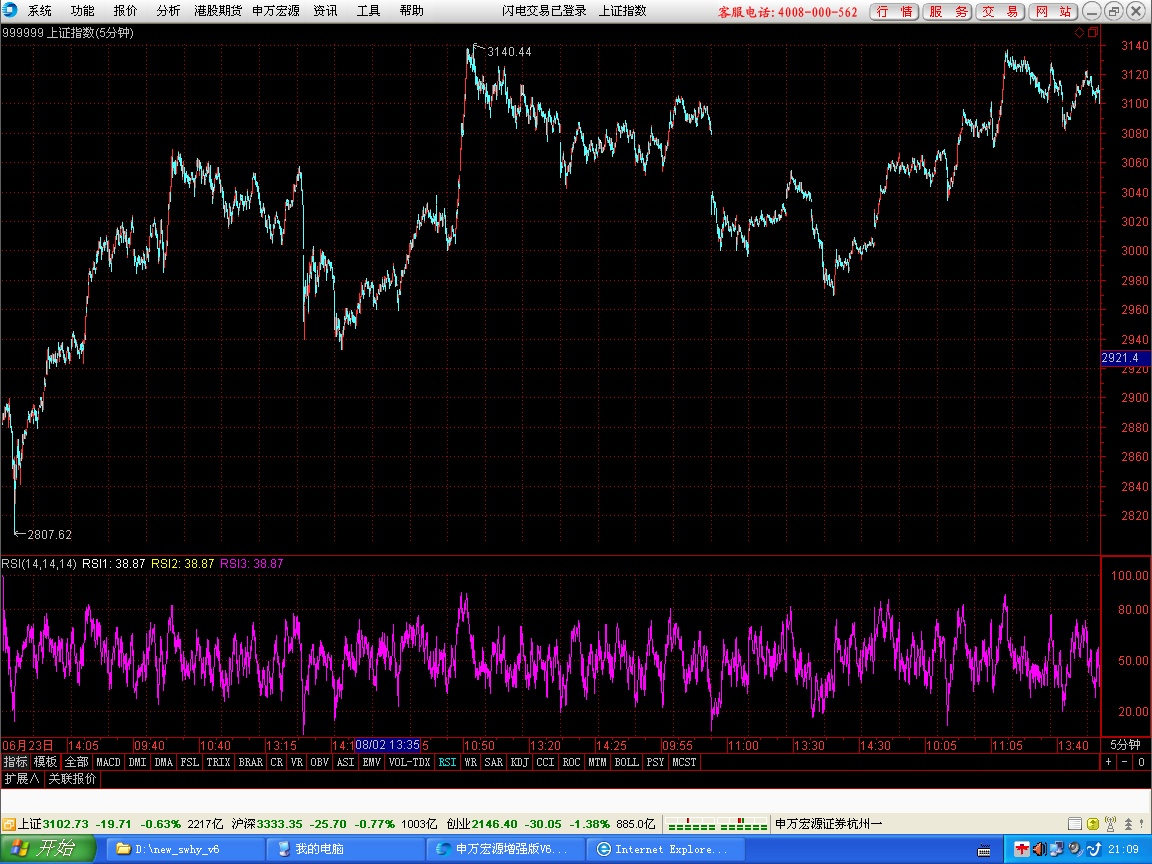Switch to the MACD indicator
This screenshot has height=864, width=1152.
pos(108,762)
